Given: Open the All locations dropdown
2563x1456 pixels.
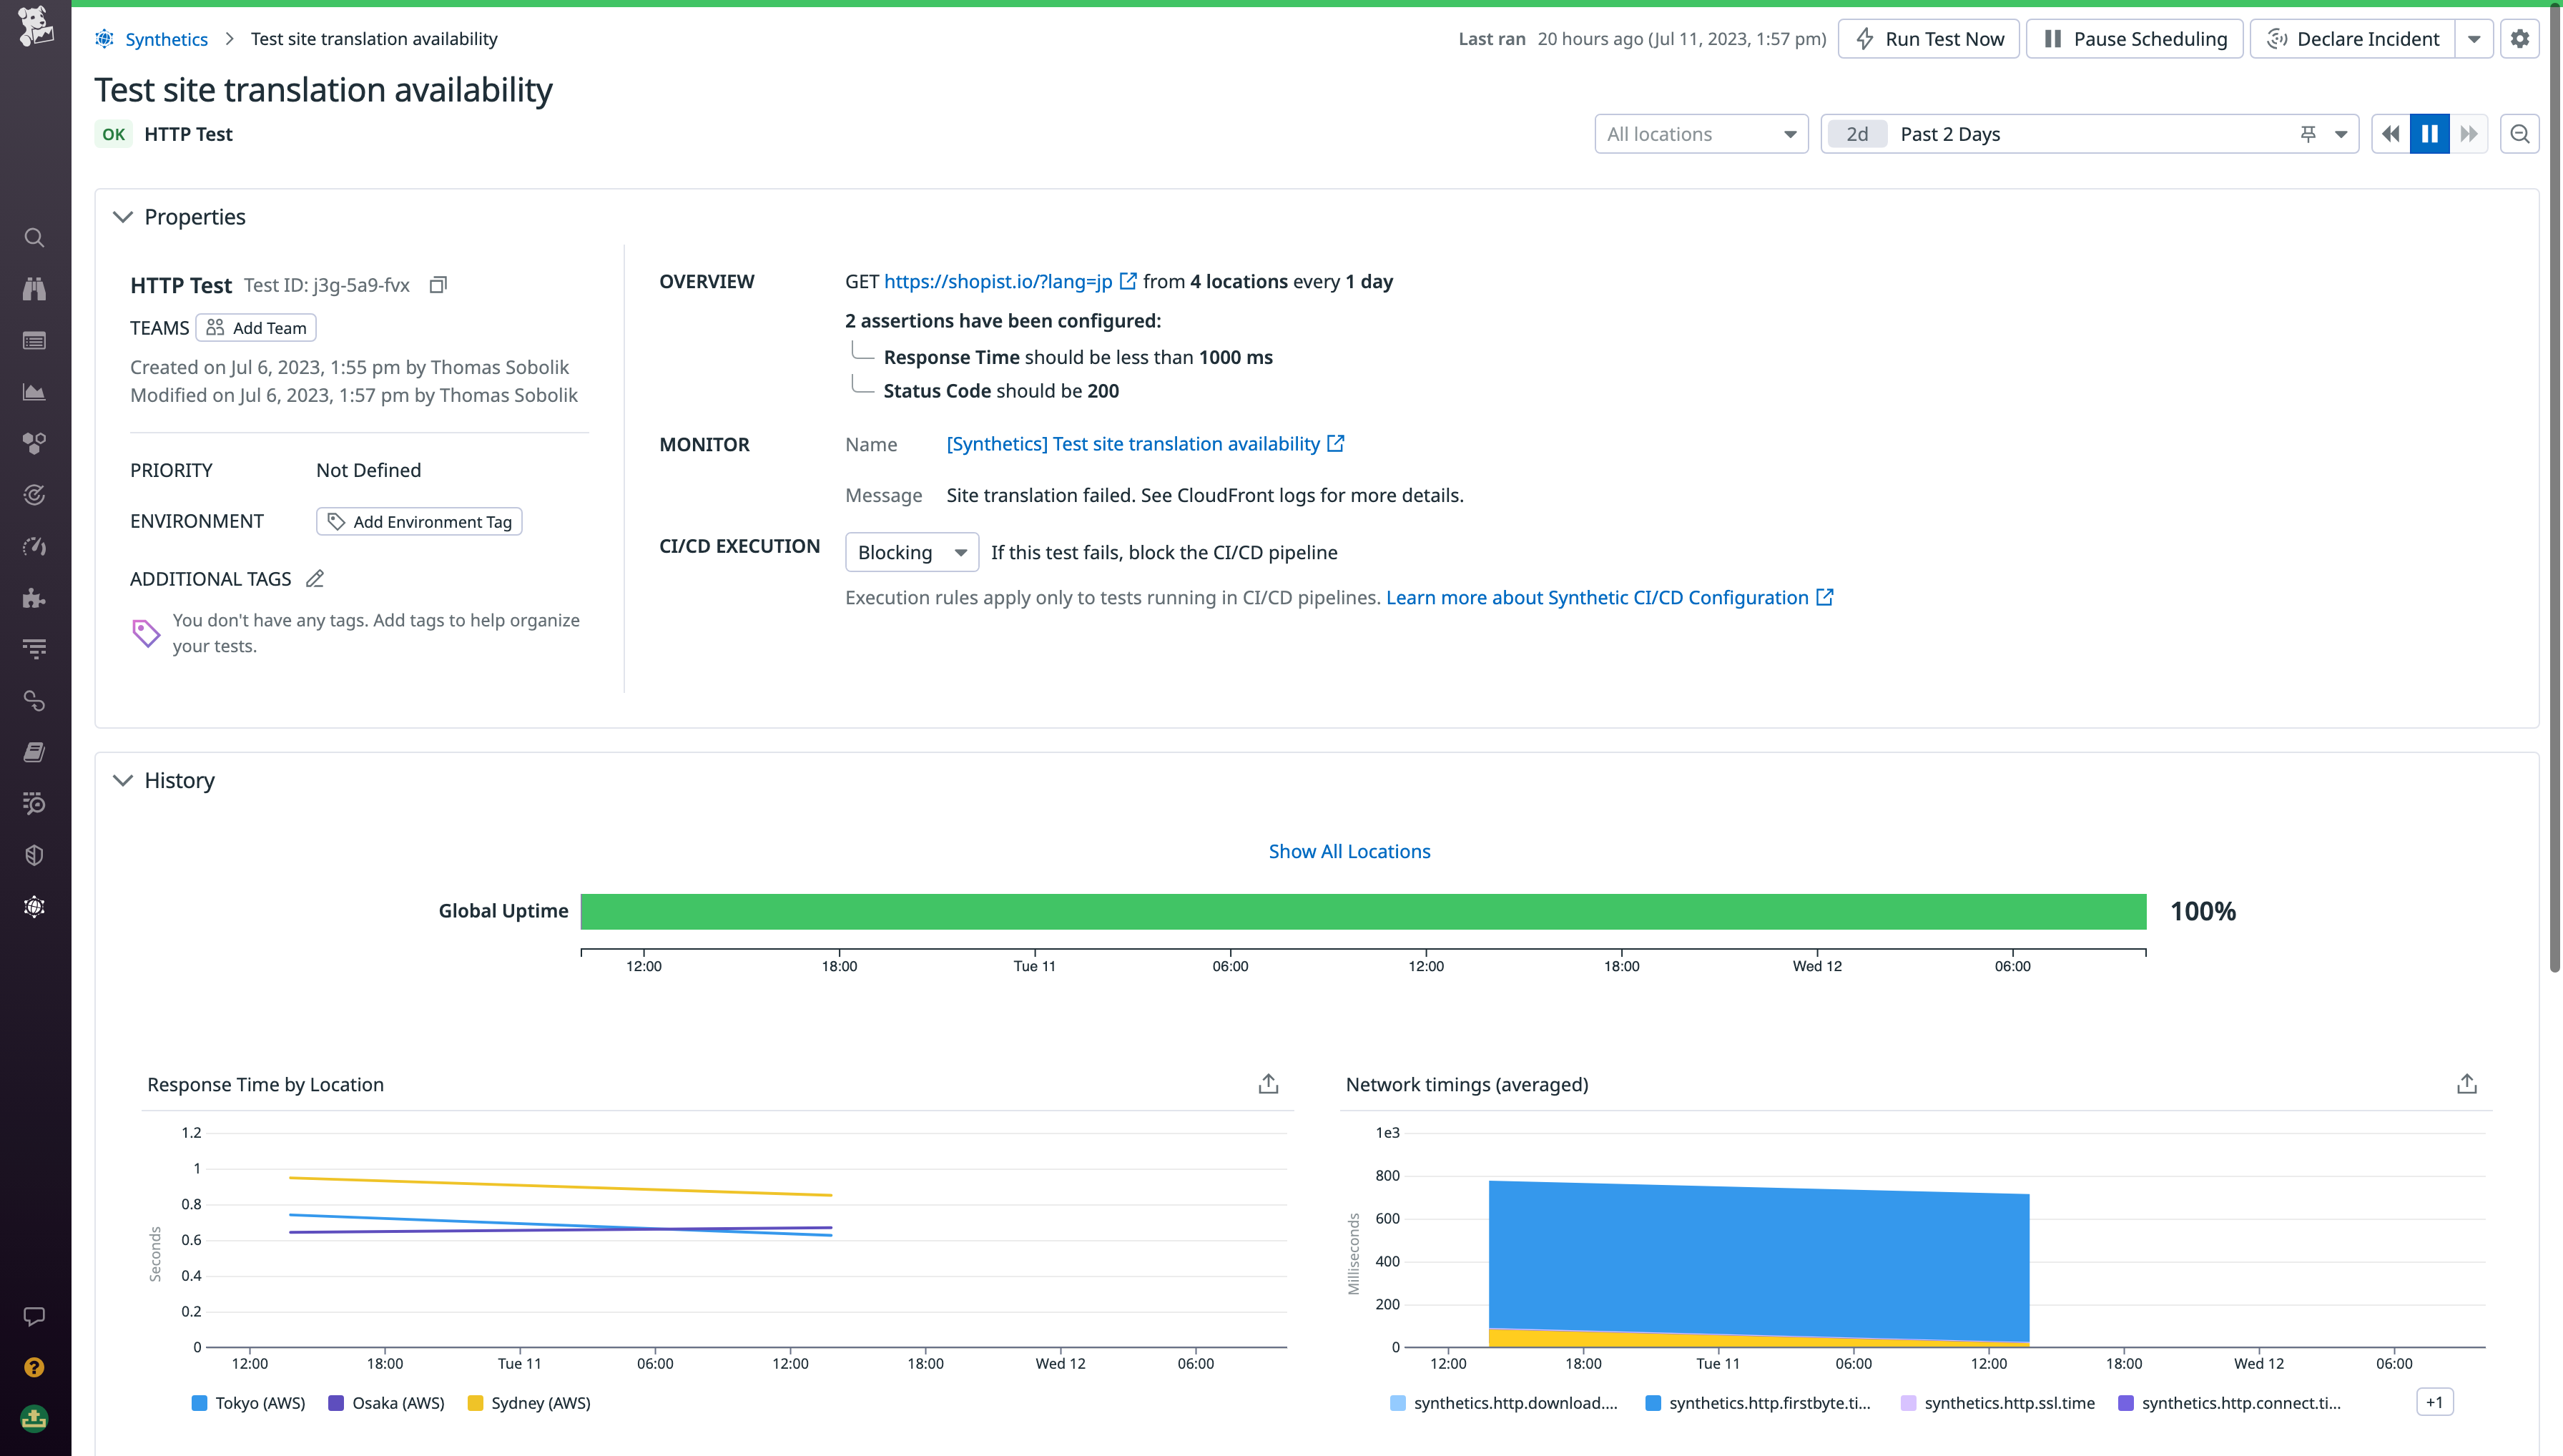Looking at the screenshot, I should click(x=1700, y=133).
